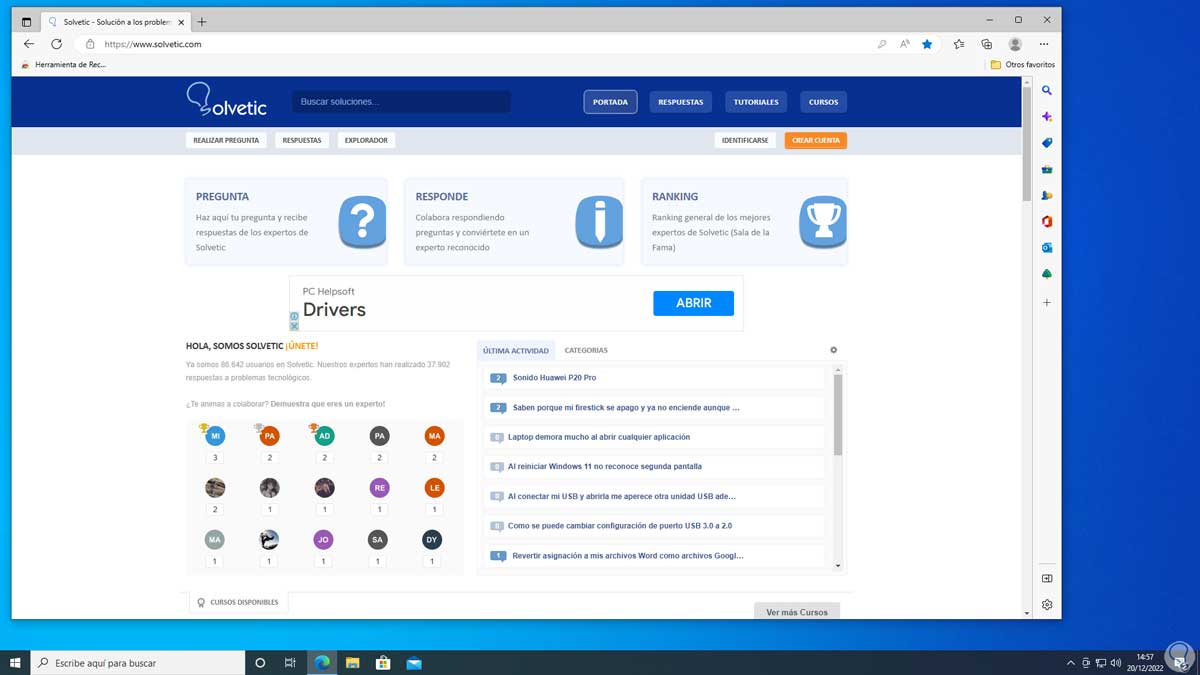The width and height of the screenshot is (1200, 675).
Task: Open Revertir asignación Word question link
Action: click(628, 555)
